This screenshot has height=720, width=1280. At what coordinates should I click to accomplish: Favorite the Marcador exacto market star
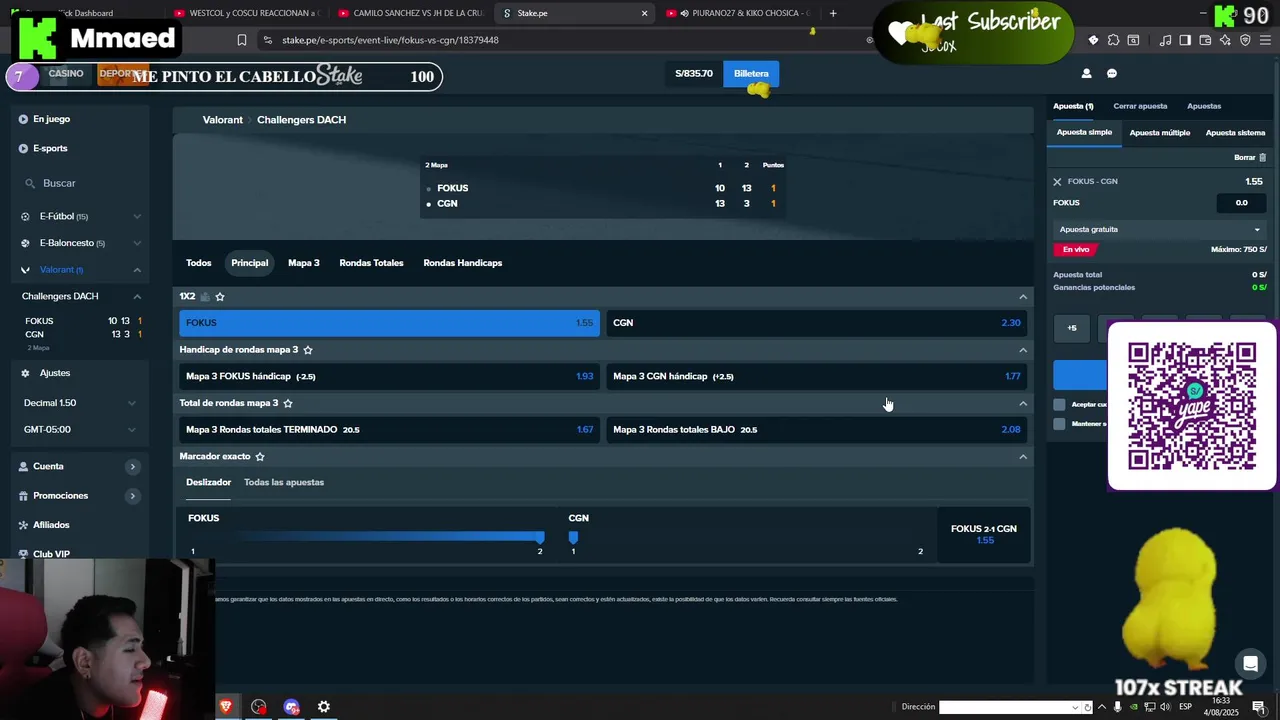pos(260,456)
